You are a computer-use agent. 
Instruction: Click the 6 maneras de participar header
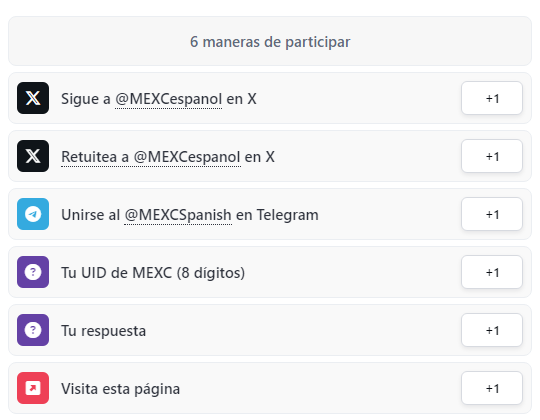click(270, 41)
